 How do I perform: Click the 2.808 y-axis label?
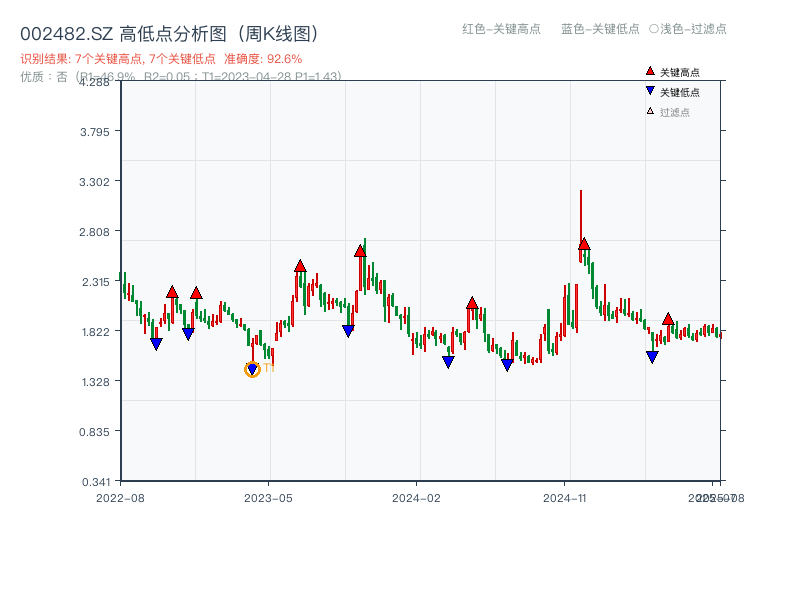click(94, 232)
